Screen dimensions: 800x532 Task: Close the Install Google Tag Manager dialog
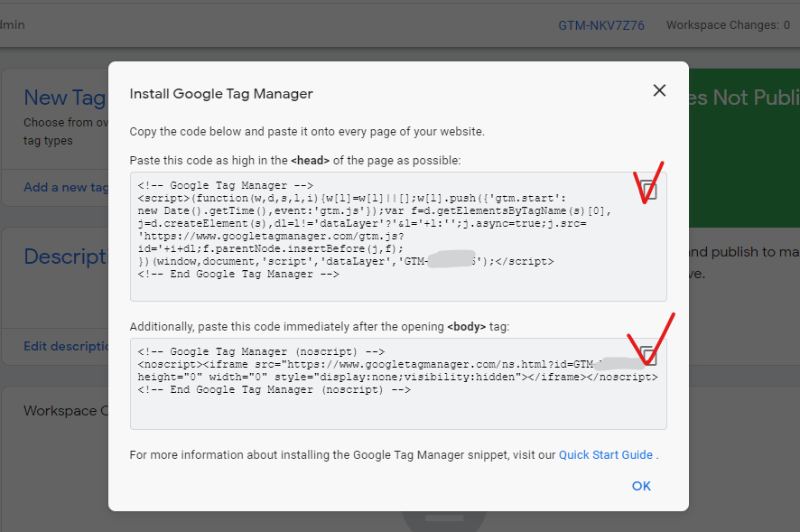click(x=659, y=91)
